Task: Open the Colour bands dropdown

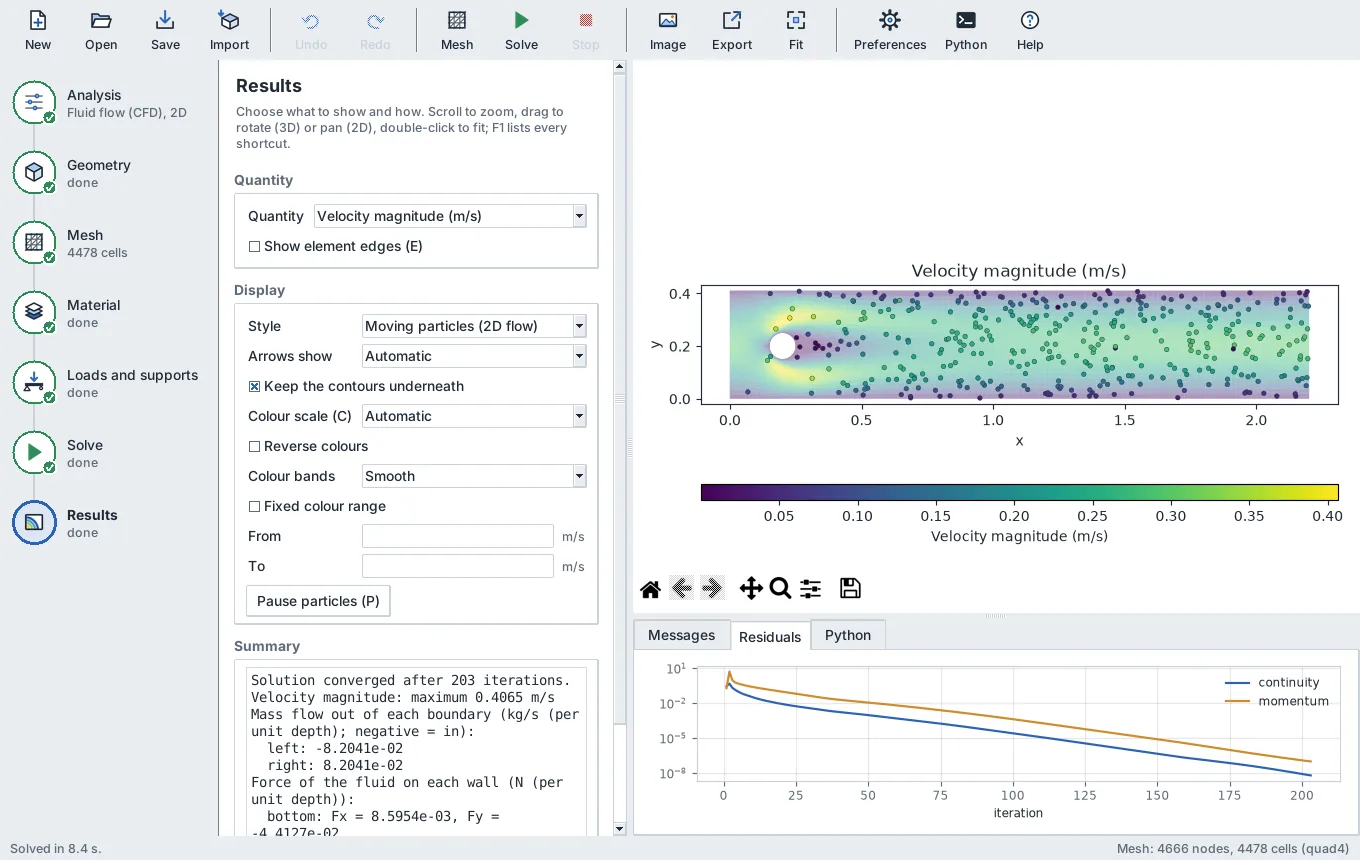Action: coord(474,476)
